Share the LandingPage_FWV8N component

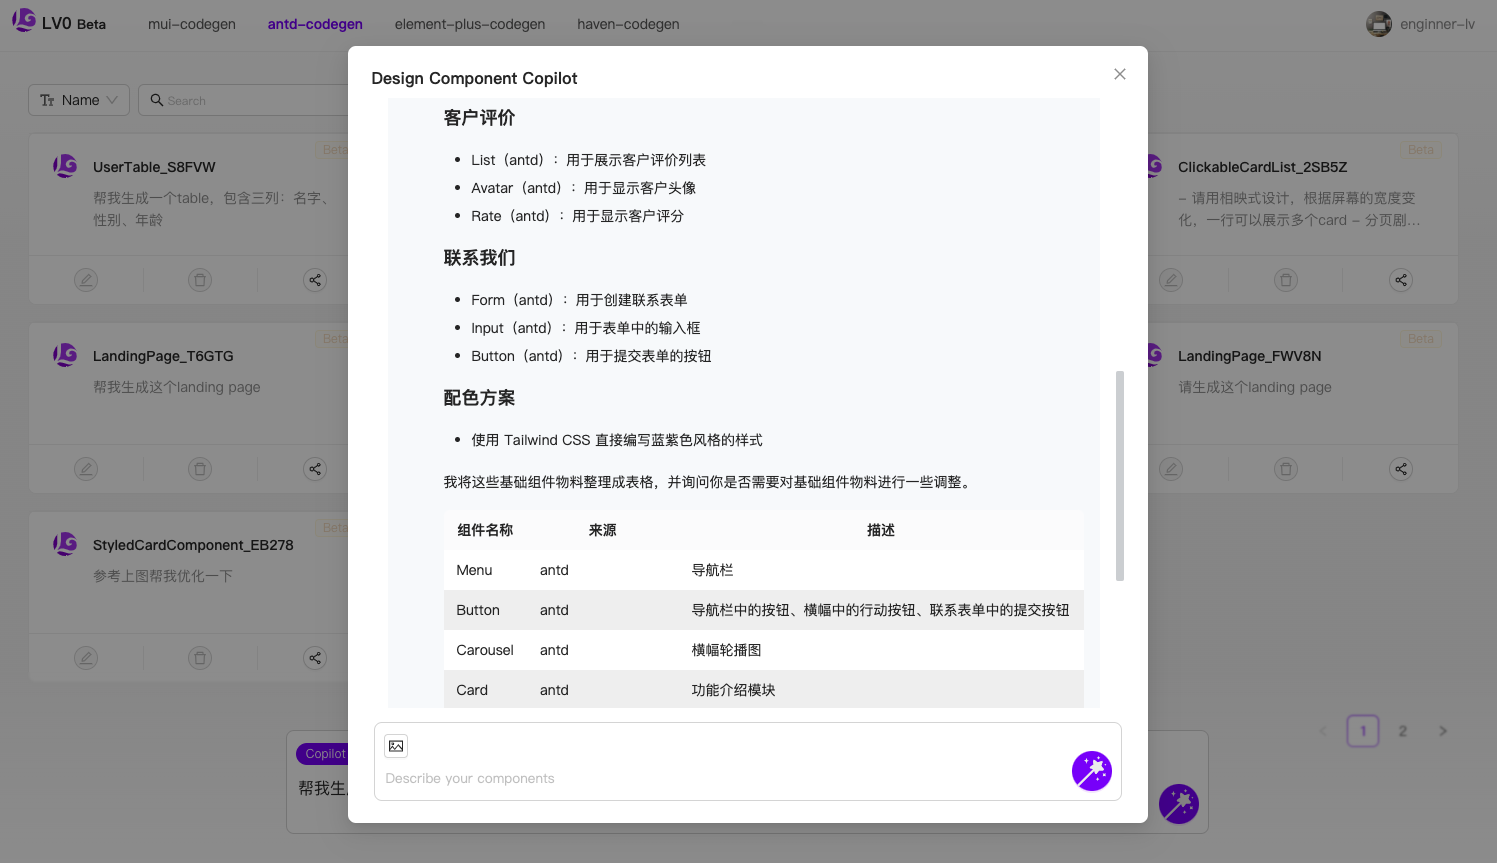coord(1400,468)
